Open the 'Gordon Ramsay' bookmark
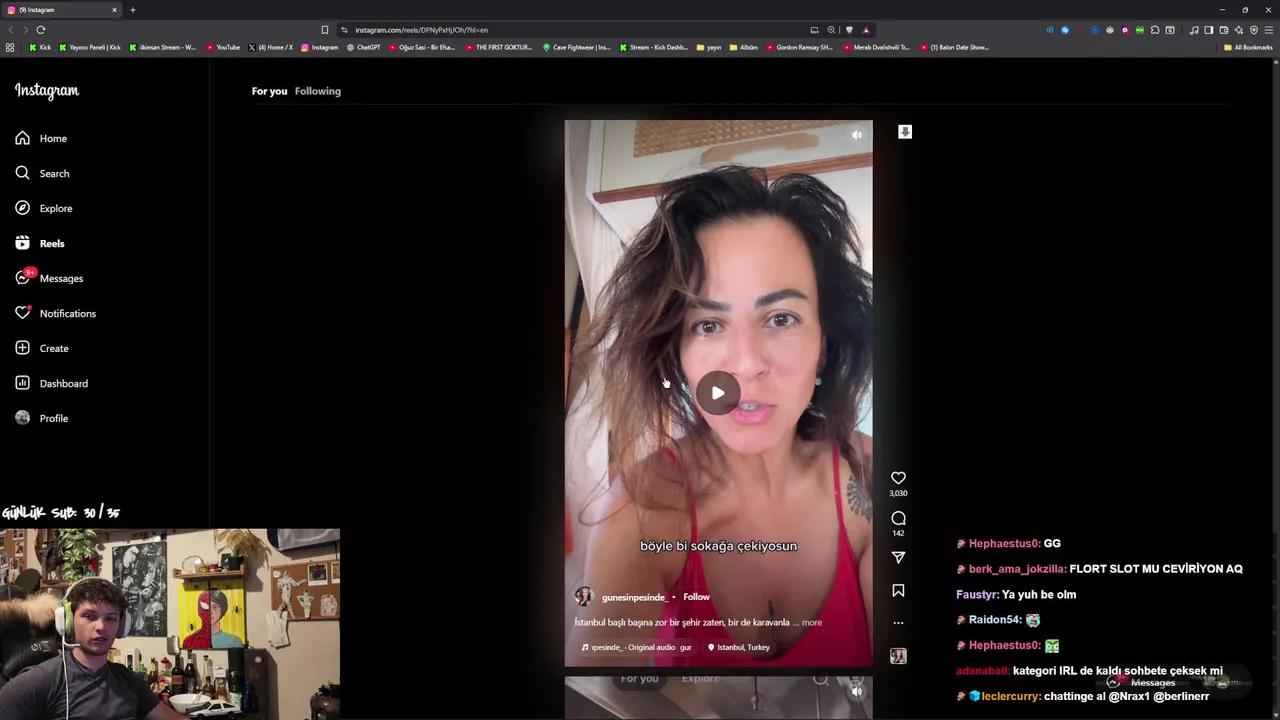1280x720 pixels. [x=800, y=47]
